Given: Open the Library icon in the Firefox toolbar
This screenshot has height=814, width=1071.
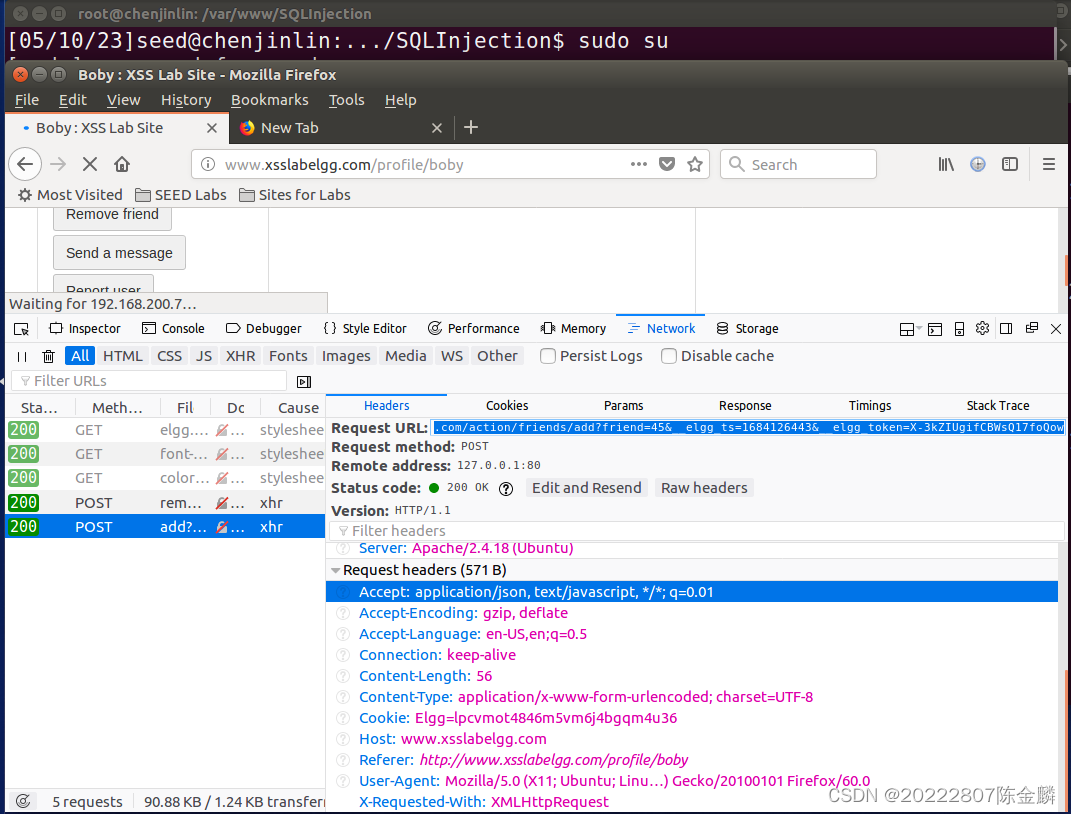Looking at the screenshot, I should (x=946, y=165).
